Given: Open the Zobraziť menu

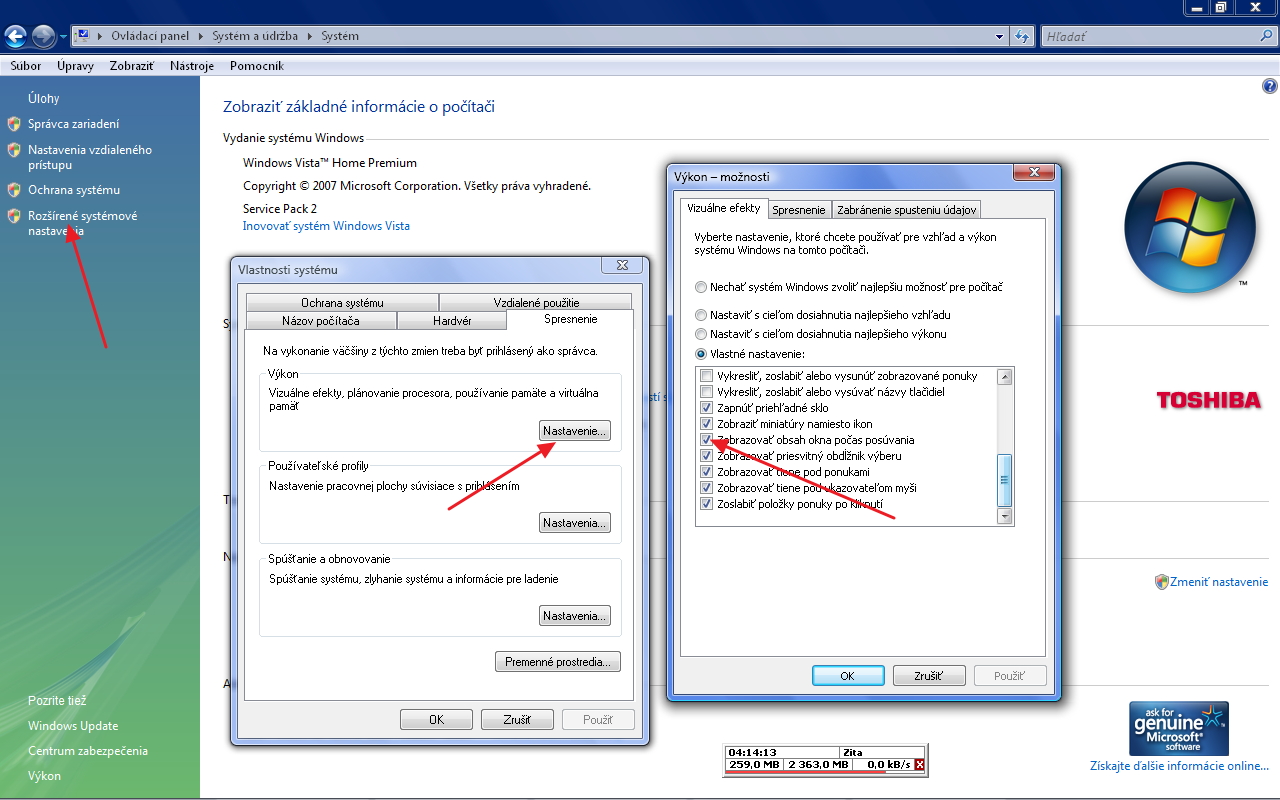Looking at the screenshot, I should click(132, 66).
